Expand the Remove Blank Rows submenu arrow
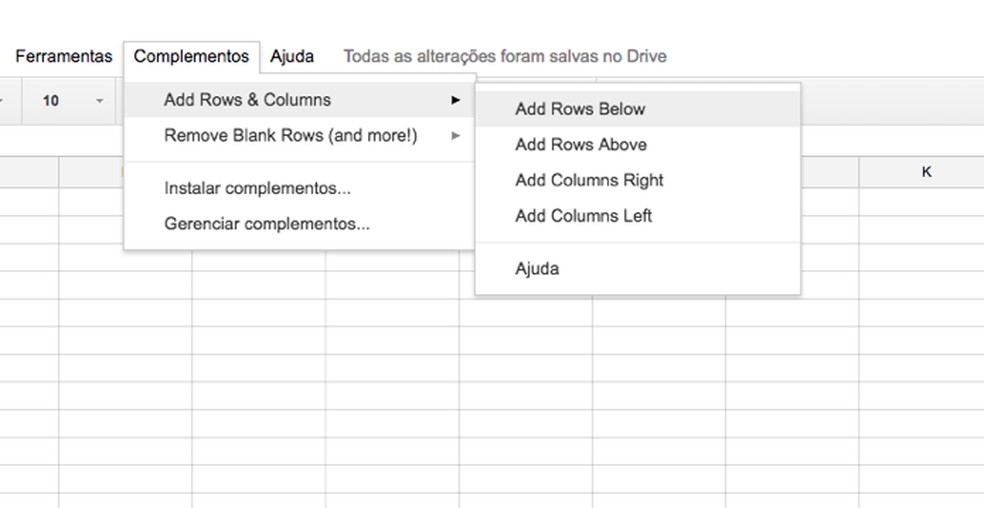 coord(455,136)
